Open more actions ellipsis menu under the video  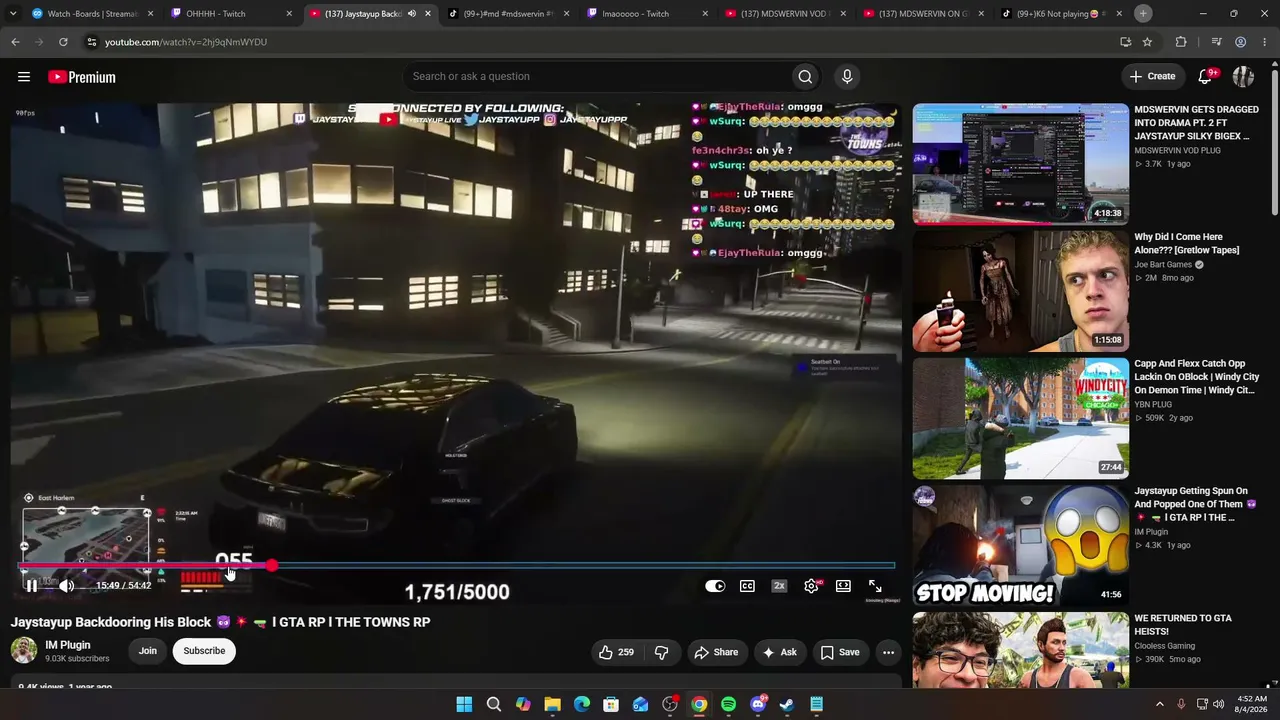point(888,652)
